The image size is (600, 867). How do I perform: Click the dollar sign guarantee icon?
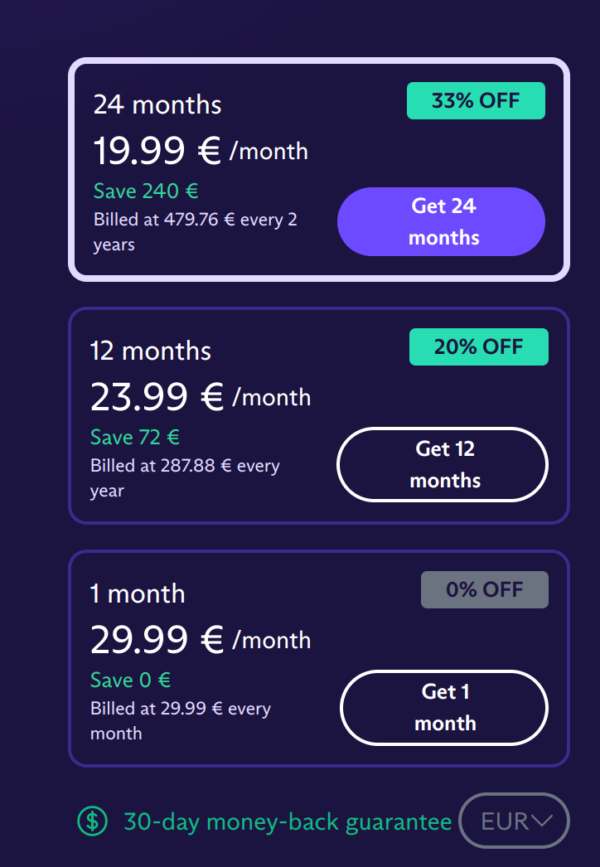[92, 821]
